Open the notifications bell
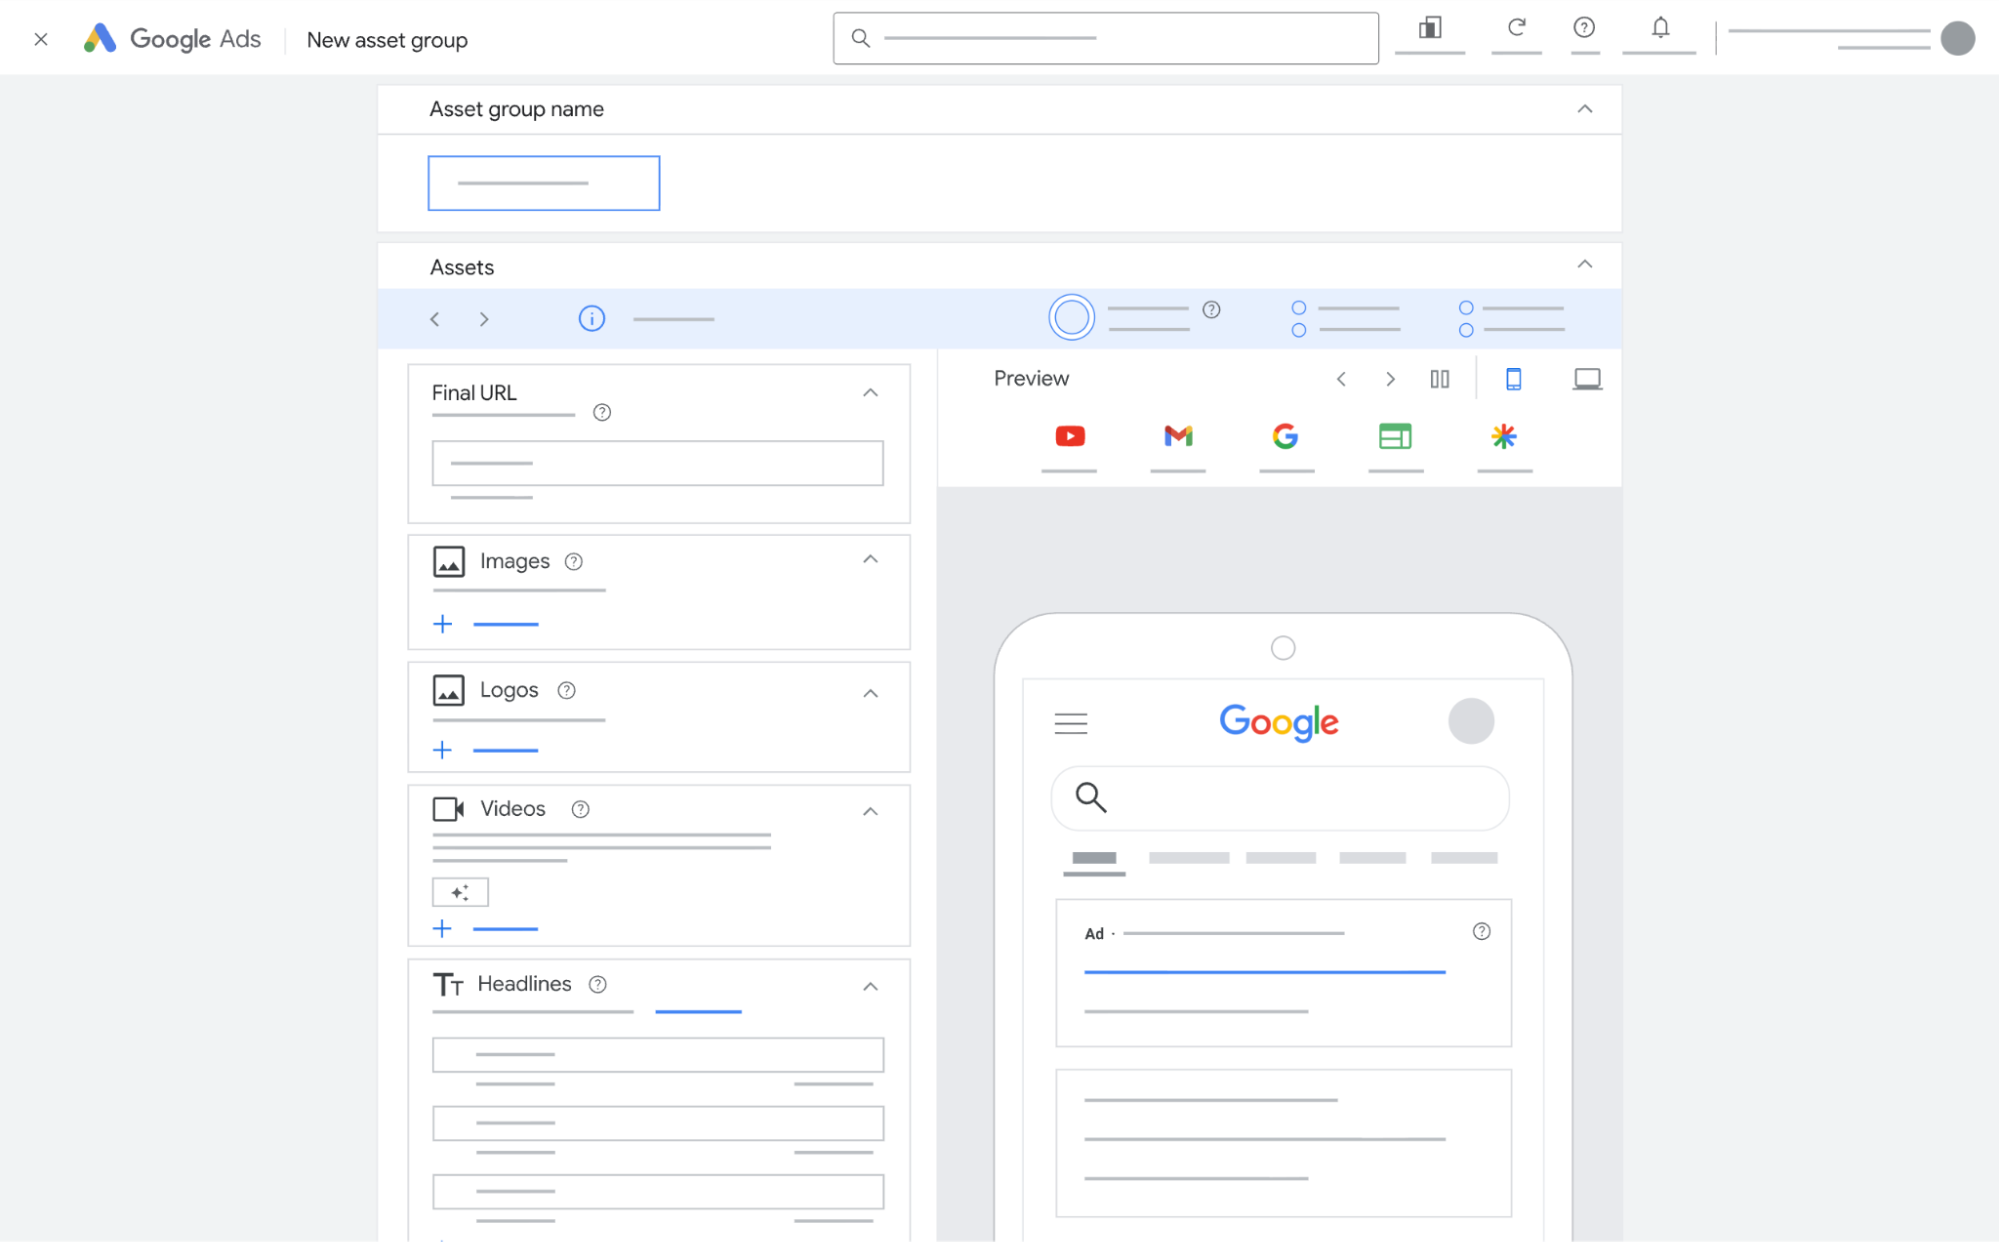Viewport: 1999px width, 1242px height. click(1660, 27)
